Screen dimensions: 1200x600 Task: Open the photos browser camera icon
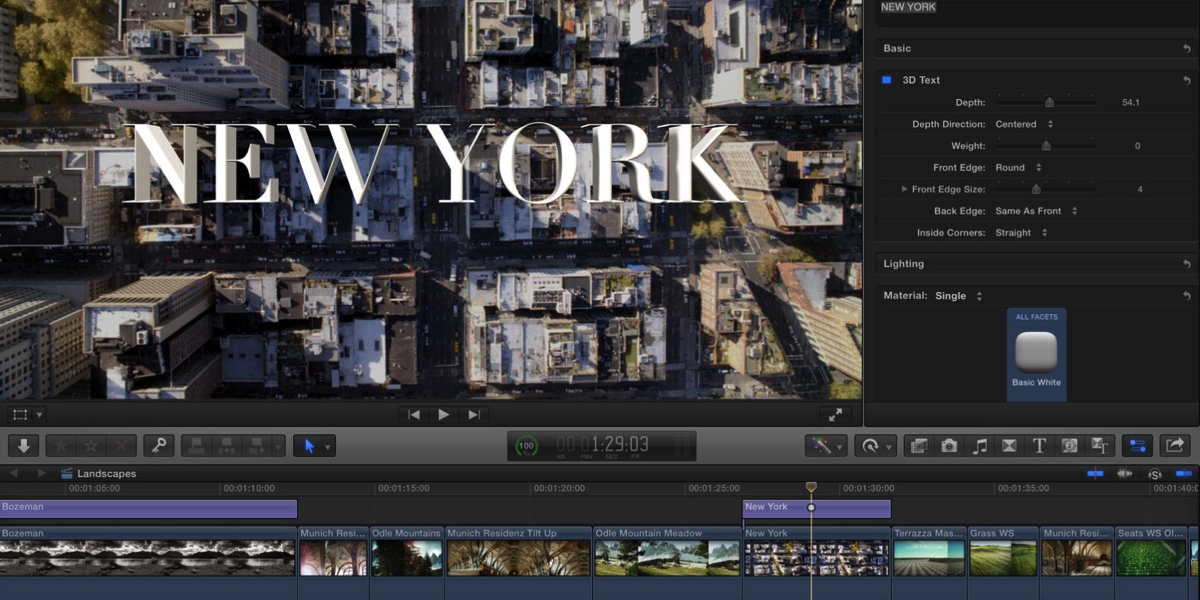949,446
